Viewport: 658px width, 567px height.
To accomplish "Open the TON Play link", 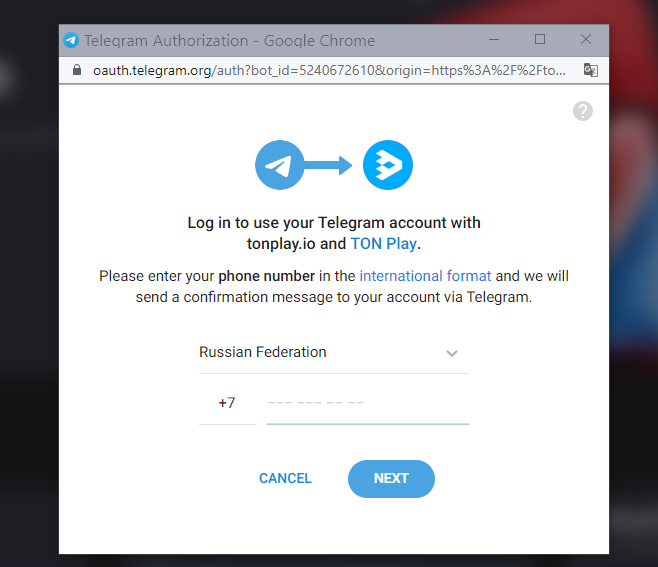I will click(384, 244).
